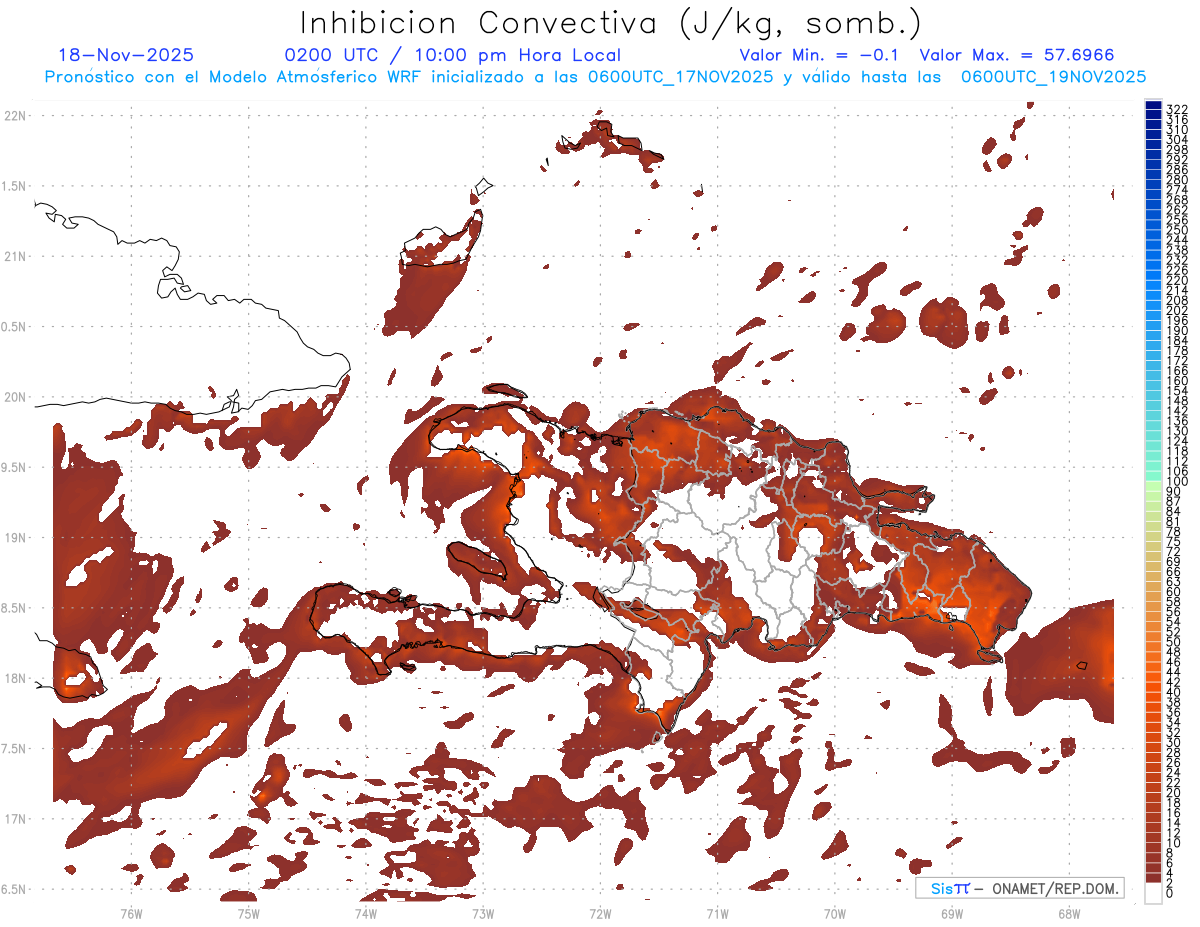
Task: Click the '19N' latitude label
Action: pyautogui.click(x=15, y=538)
